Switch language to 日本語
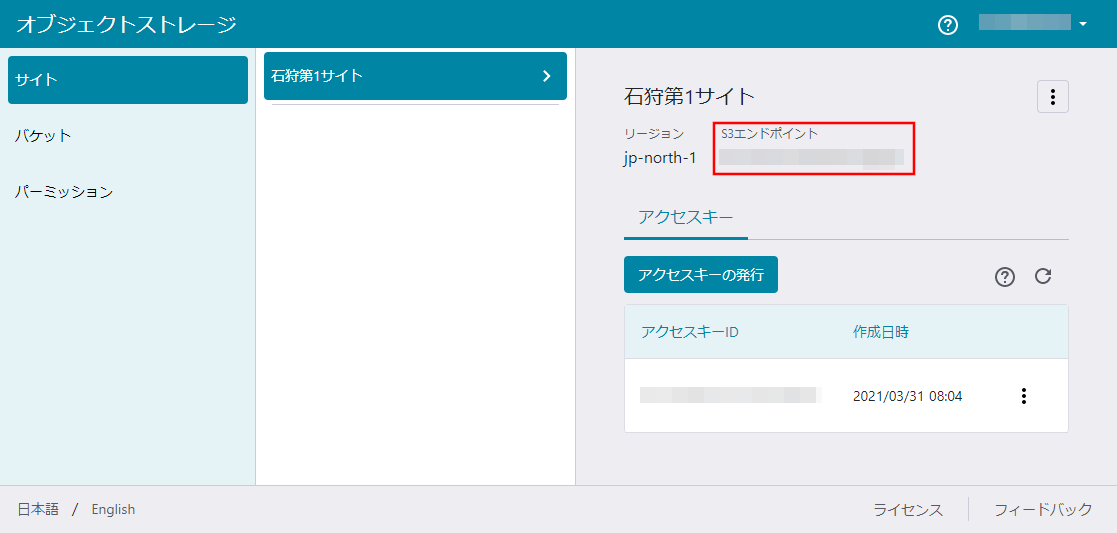1117x533 pixels. (38, 510)
